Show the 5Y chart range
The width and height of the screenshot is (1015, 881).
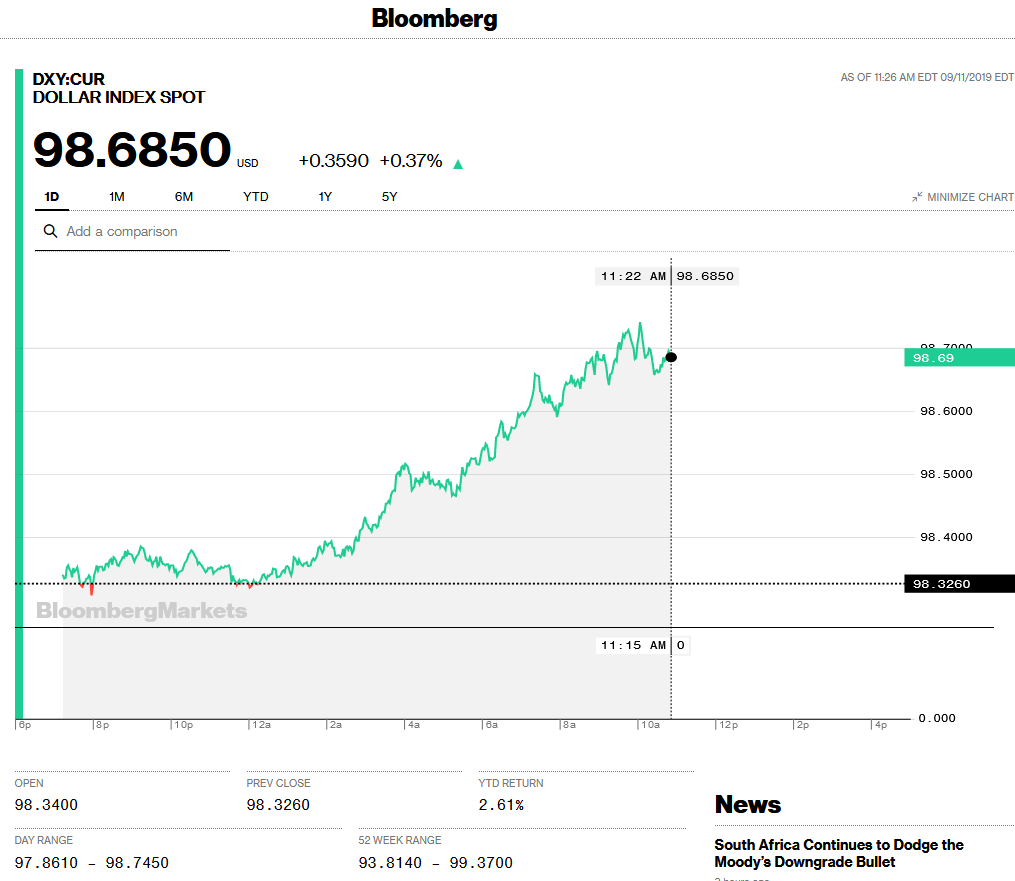[x=389, y=197]
